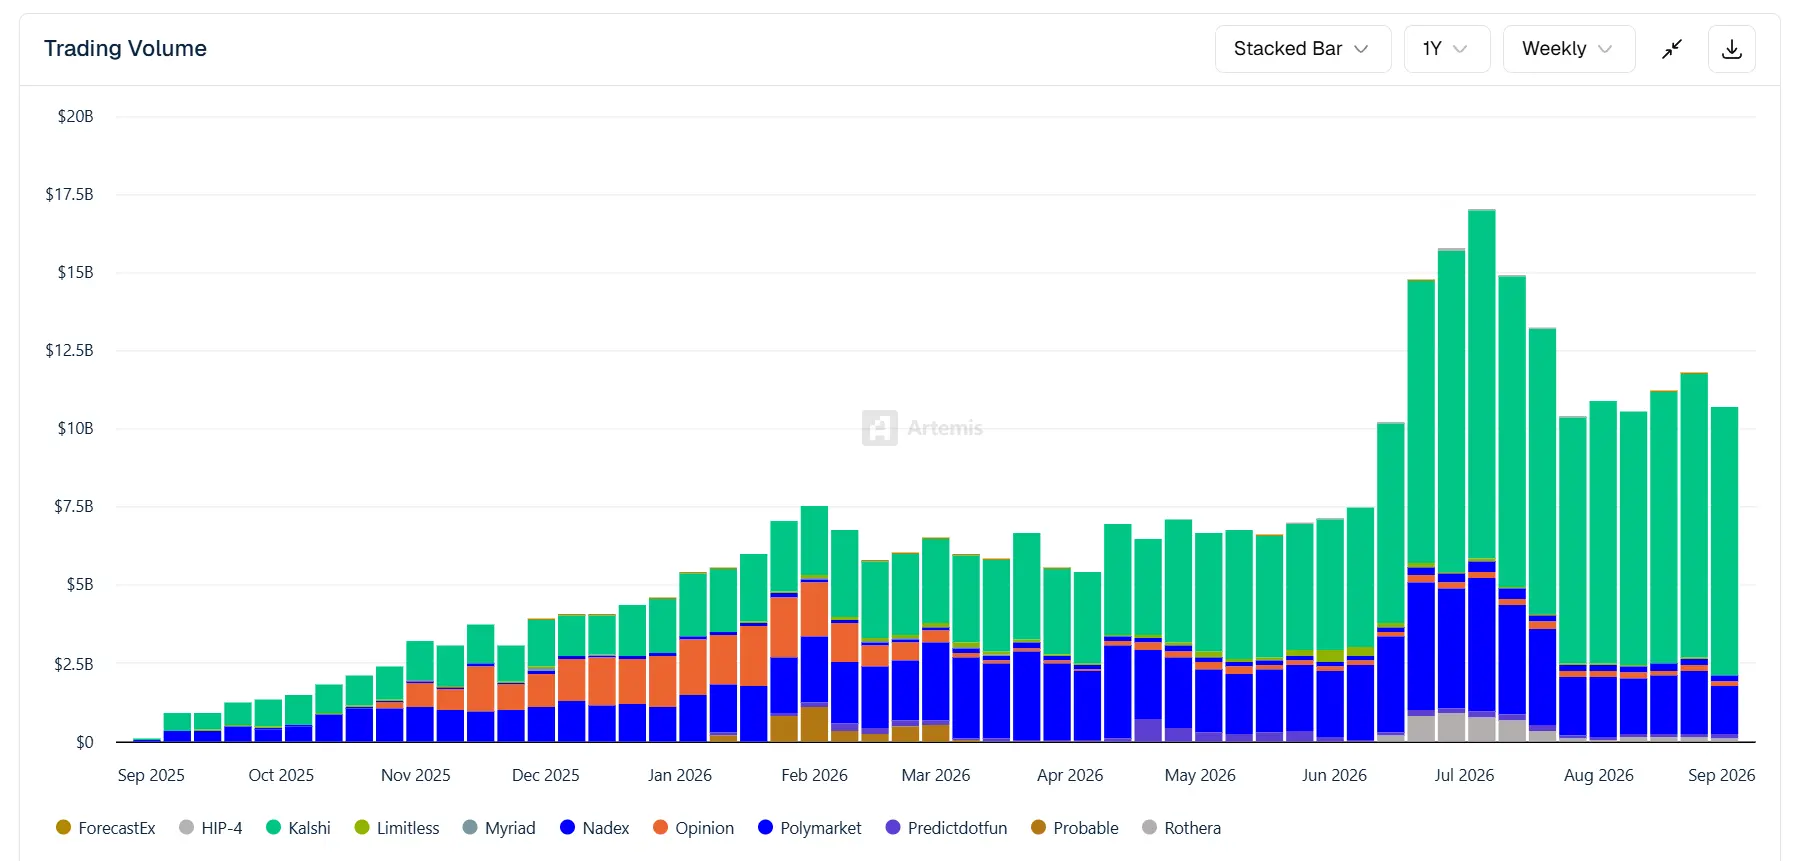Click the $12.5B y-axis label
This screenshot has height=861, width=1794.
(70, 350)
